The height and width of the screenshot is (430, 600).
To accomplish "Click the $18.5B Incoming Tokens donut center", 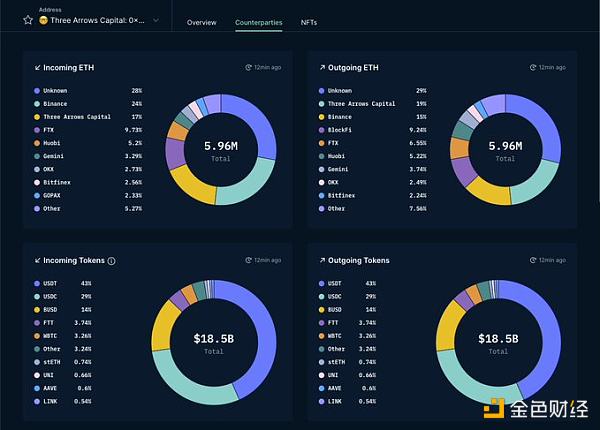I will click(x=215, y=343).
